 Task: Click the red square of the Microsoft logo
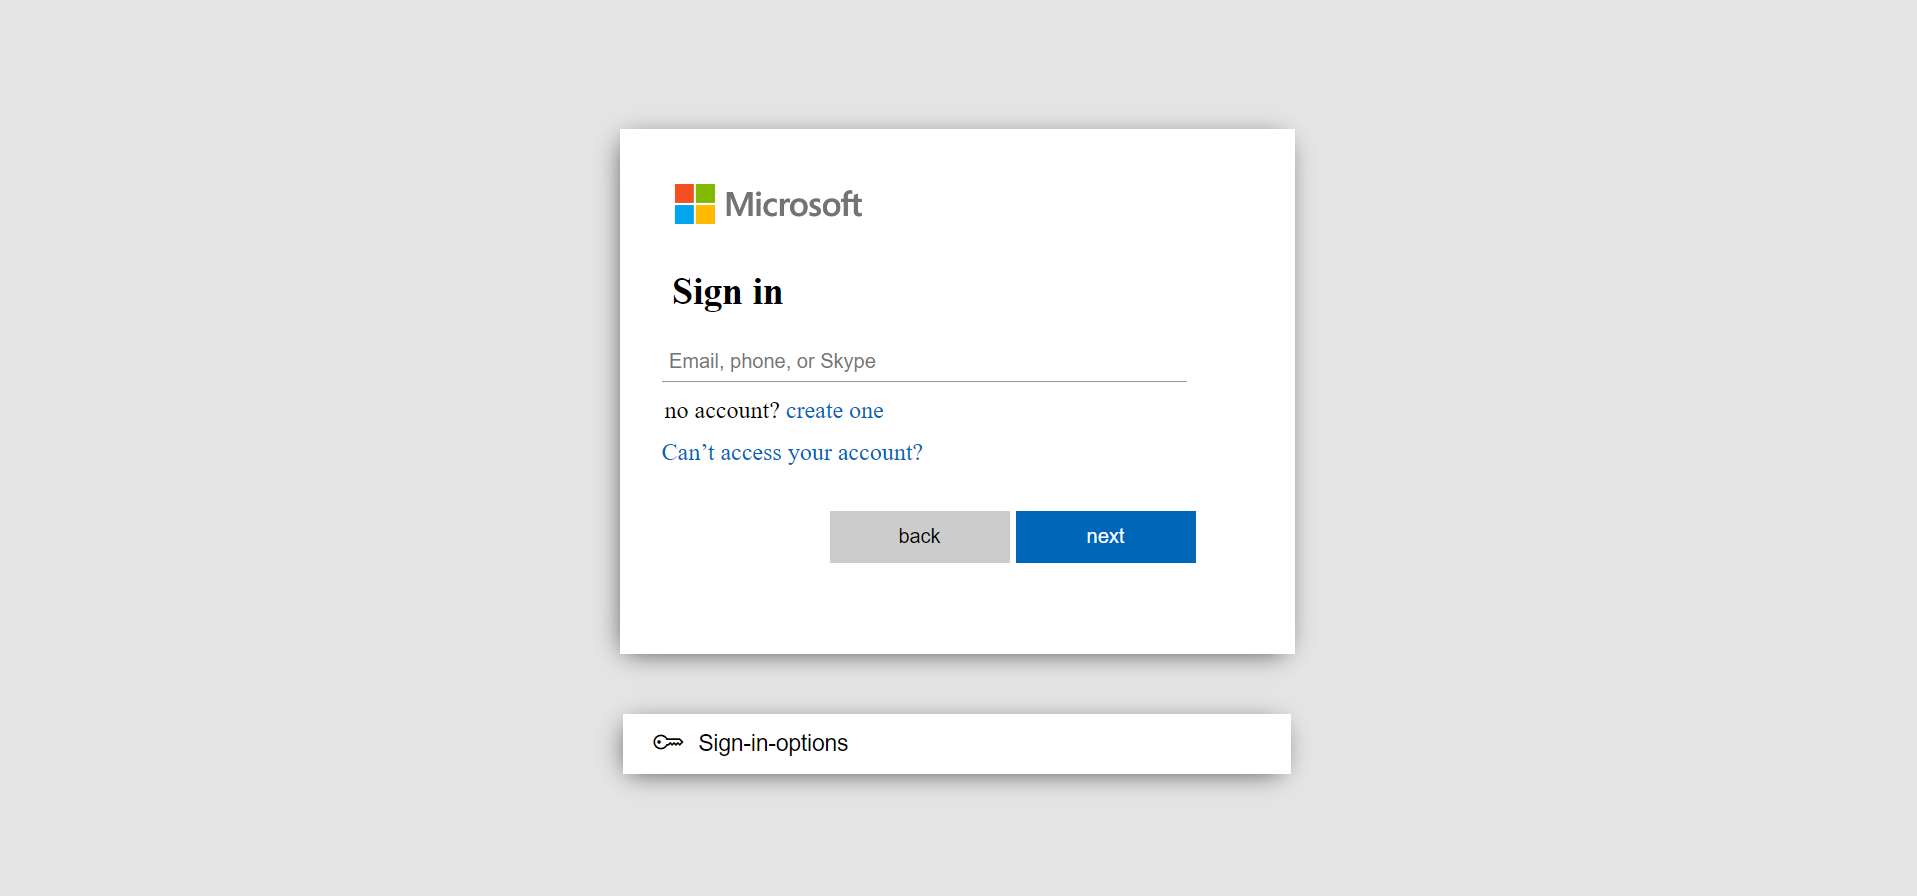(x=684, y=193)
